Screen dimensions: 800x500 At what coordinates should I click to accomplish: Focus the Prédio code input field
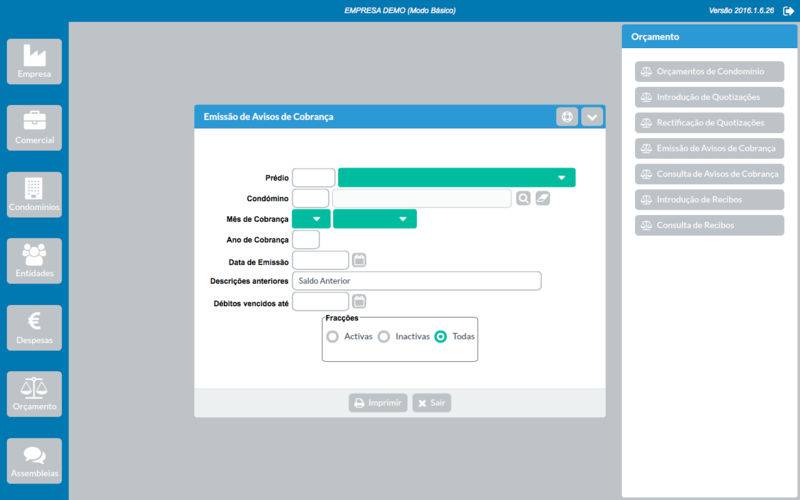pos(314,178)
